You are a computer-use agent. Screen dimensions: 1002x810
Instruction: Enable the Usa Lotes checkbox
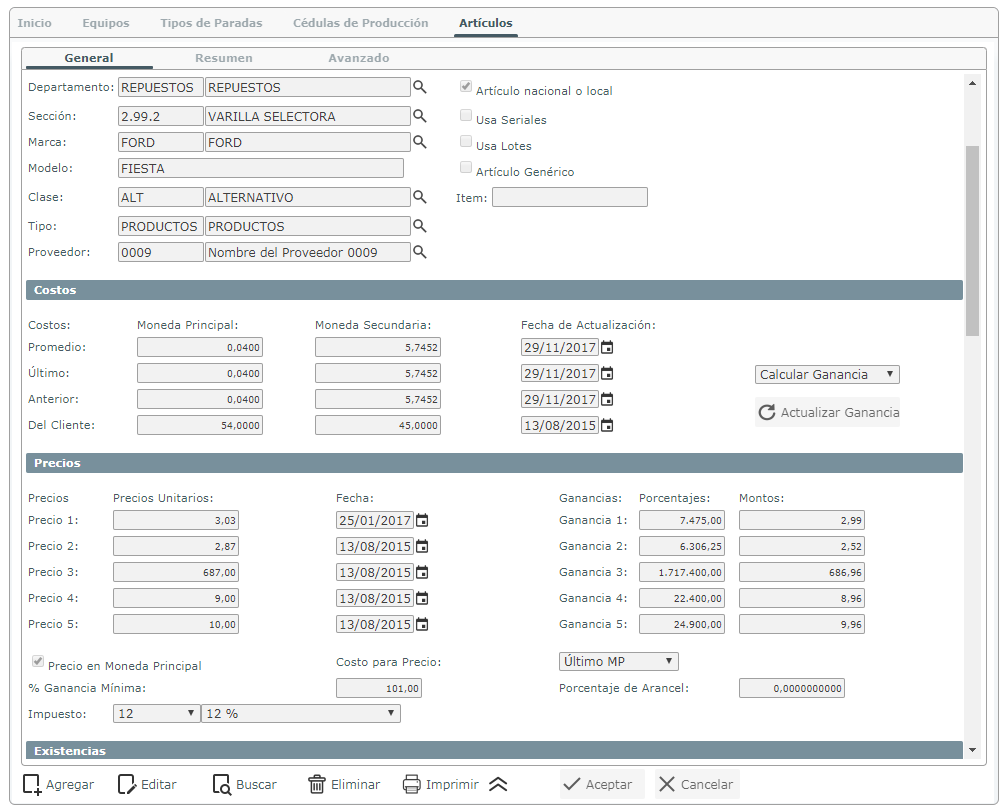(466, 141)
